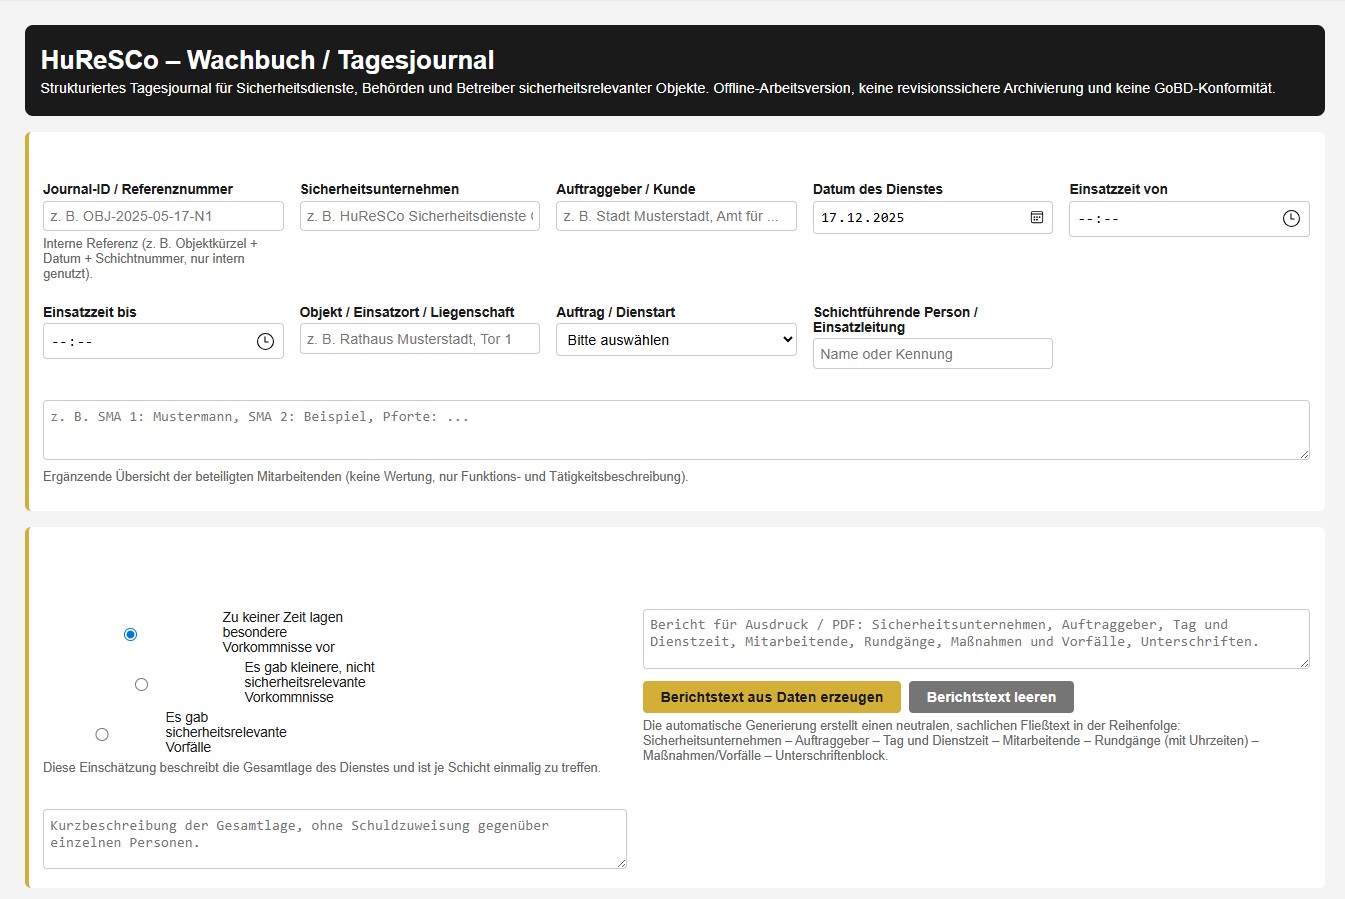Focus the Sicherheitsunternehmen input field
Screen dimensions: 1345x899
tap(419, 216)
